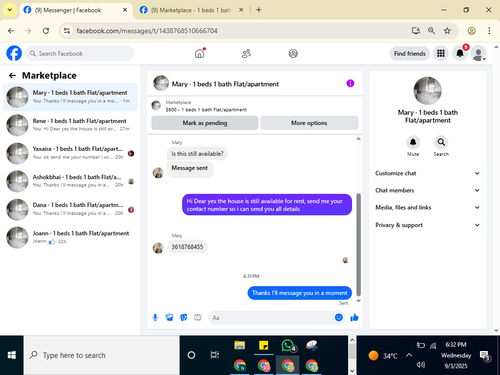Open the Groups icon in top navigation

(x=293, y=53)
